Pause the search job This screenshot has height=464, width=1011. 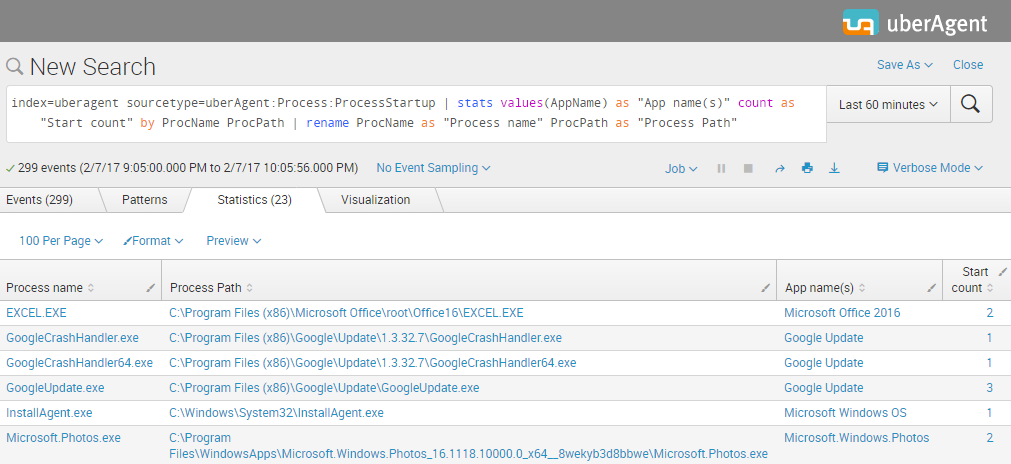point(721,168)
